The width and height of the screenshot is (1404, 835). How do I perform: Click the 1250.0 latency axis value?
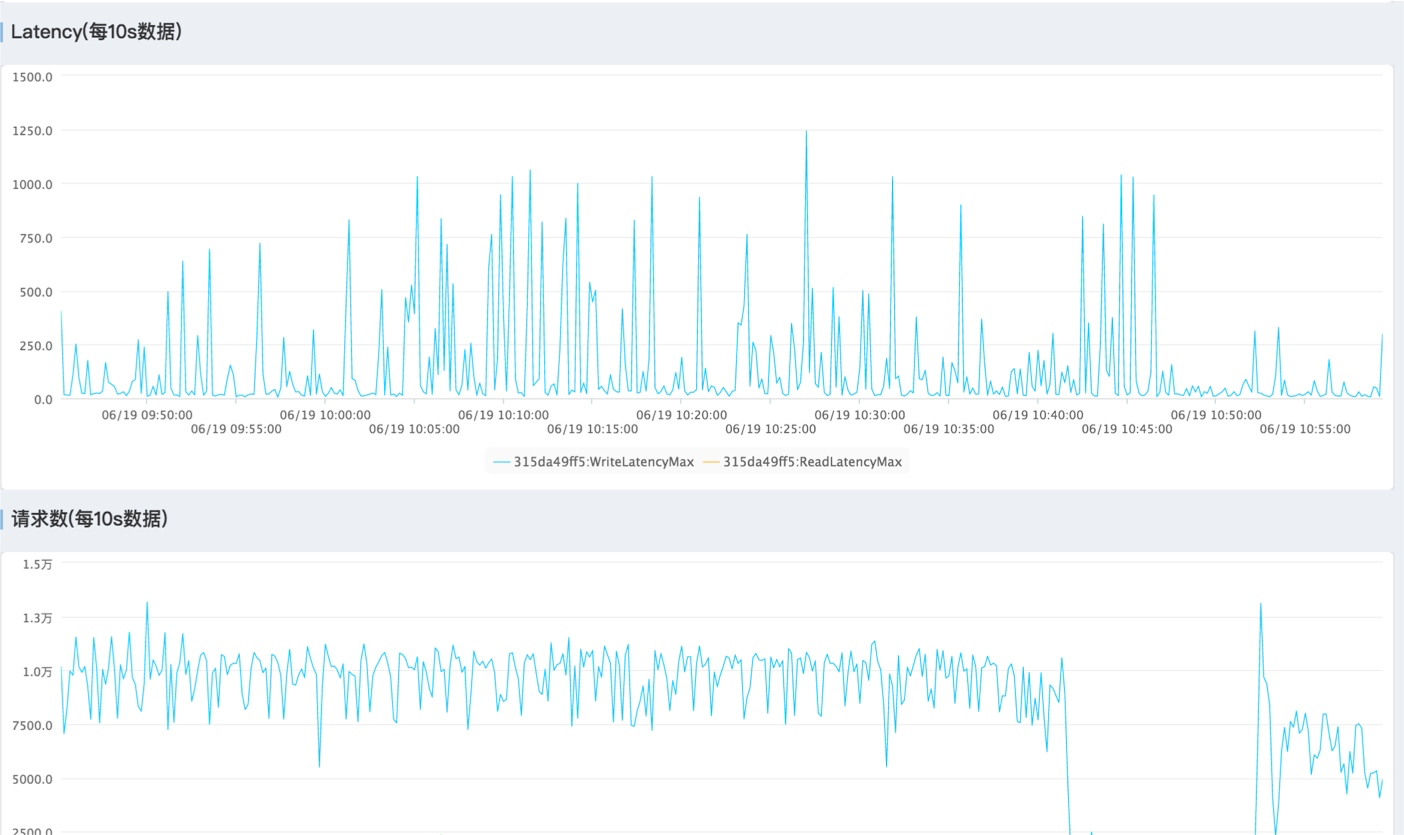(33, 130)
